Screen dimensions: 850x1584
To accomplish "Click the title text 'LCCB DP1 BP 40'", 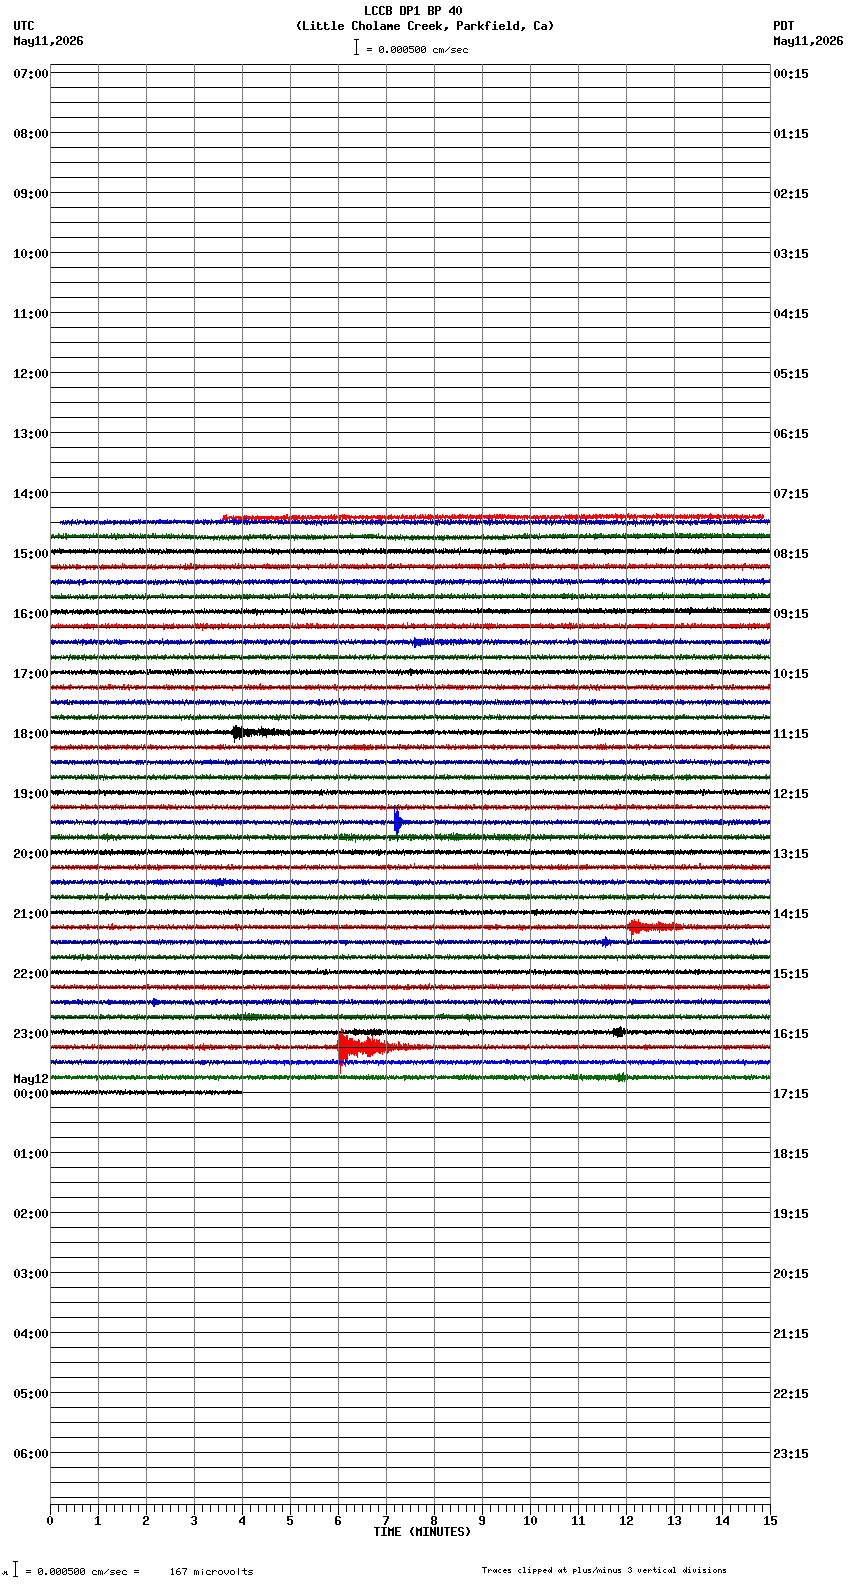I will click(x=413, y=11).
